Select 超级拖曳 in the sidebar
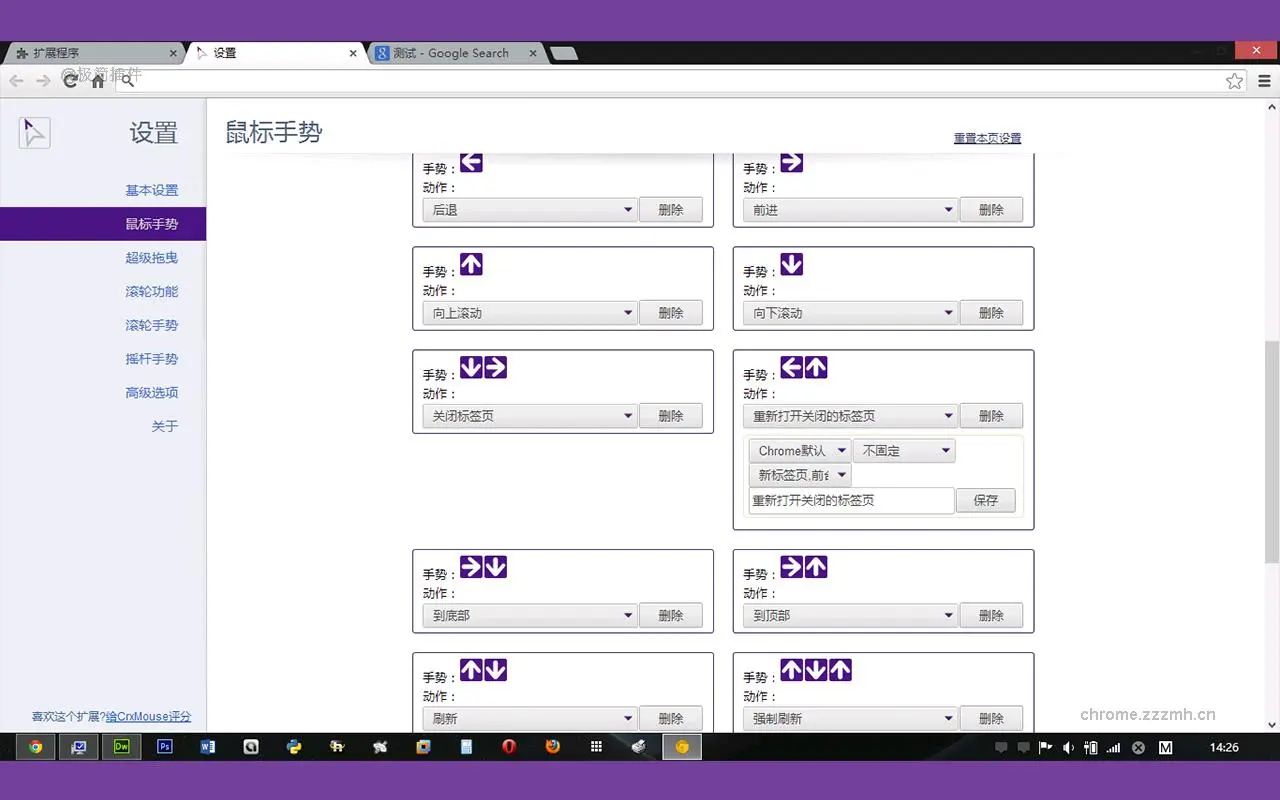The width and height of the screenshot is (1280, 800). pos(151,257)
